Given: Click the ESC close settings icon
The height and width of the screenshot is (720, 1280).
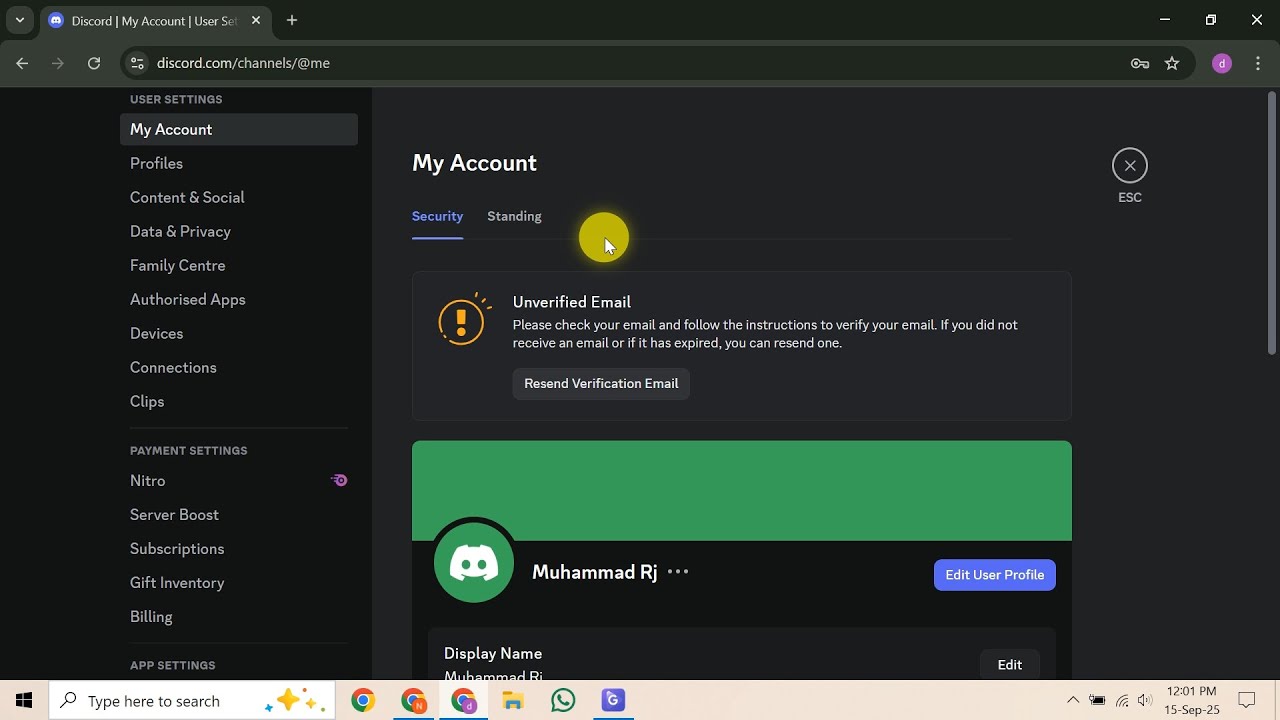Looking at the screenshot, I should (1129, 166).
